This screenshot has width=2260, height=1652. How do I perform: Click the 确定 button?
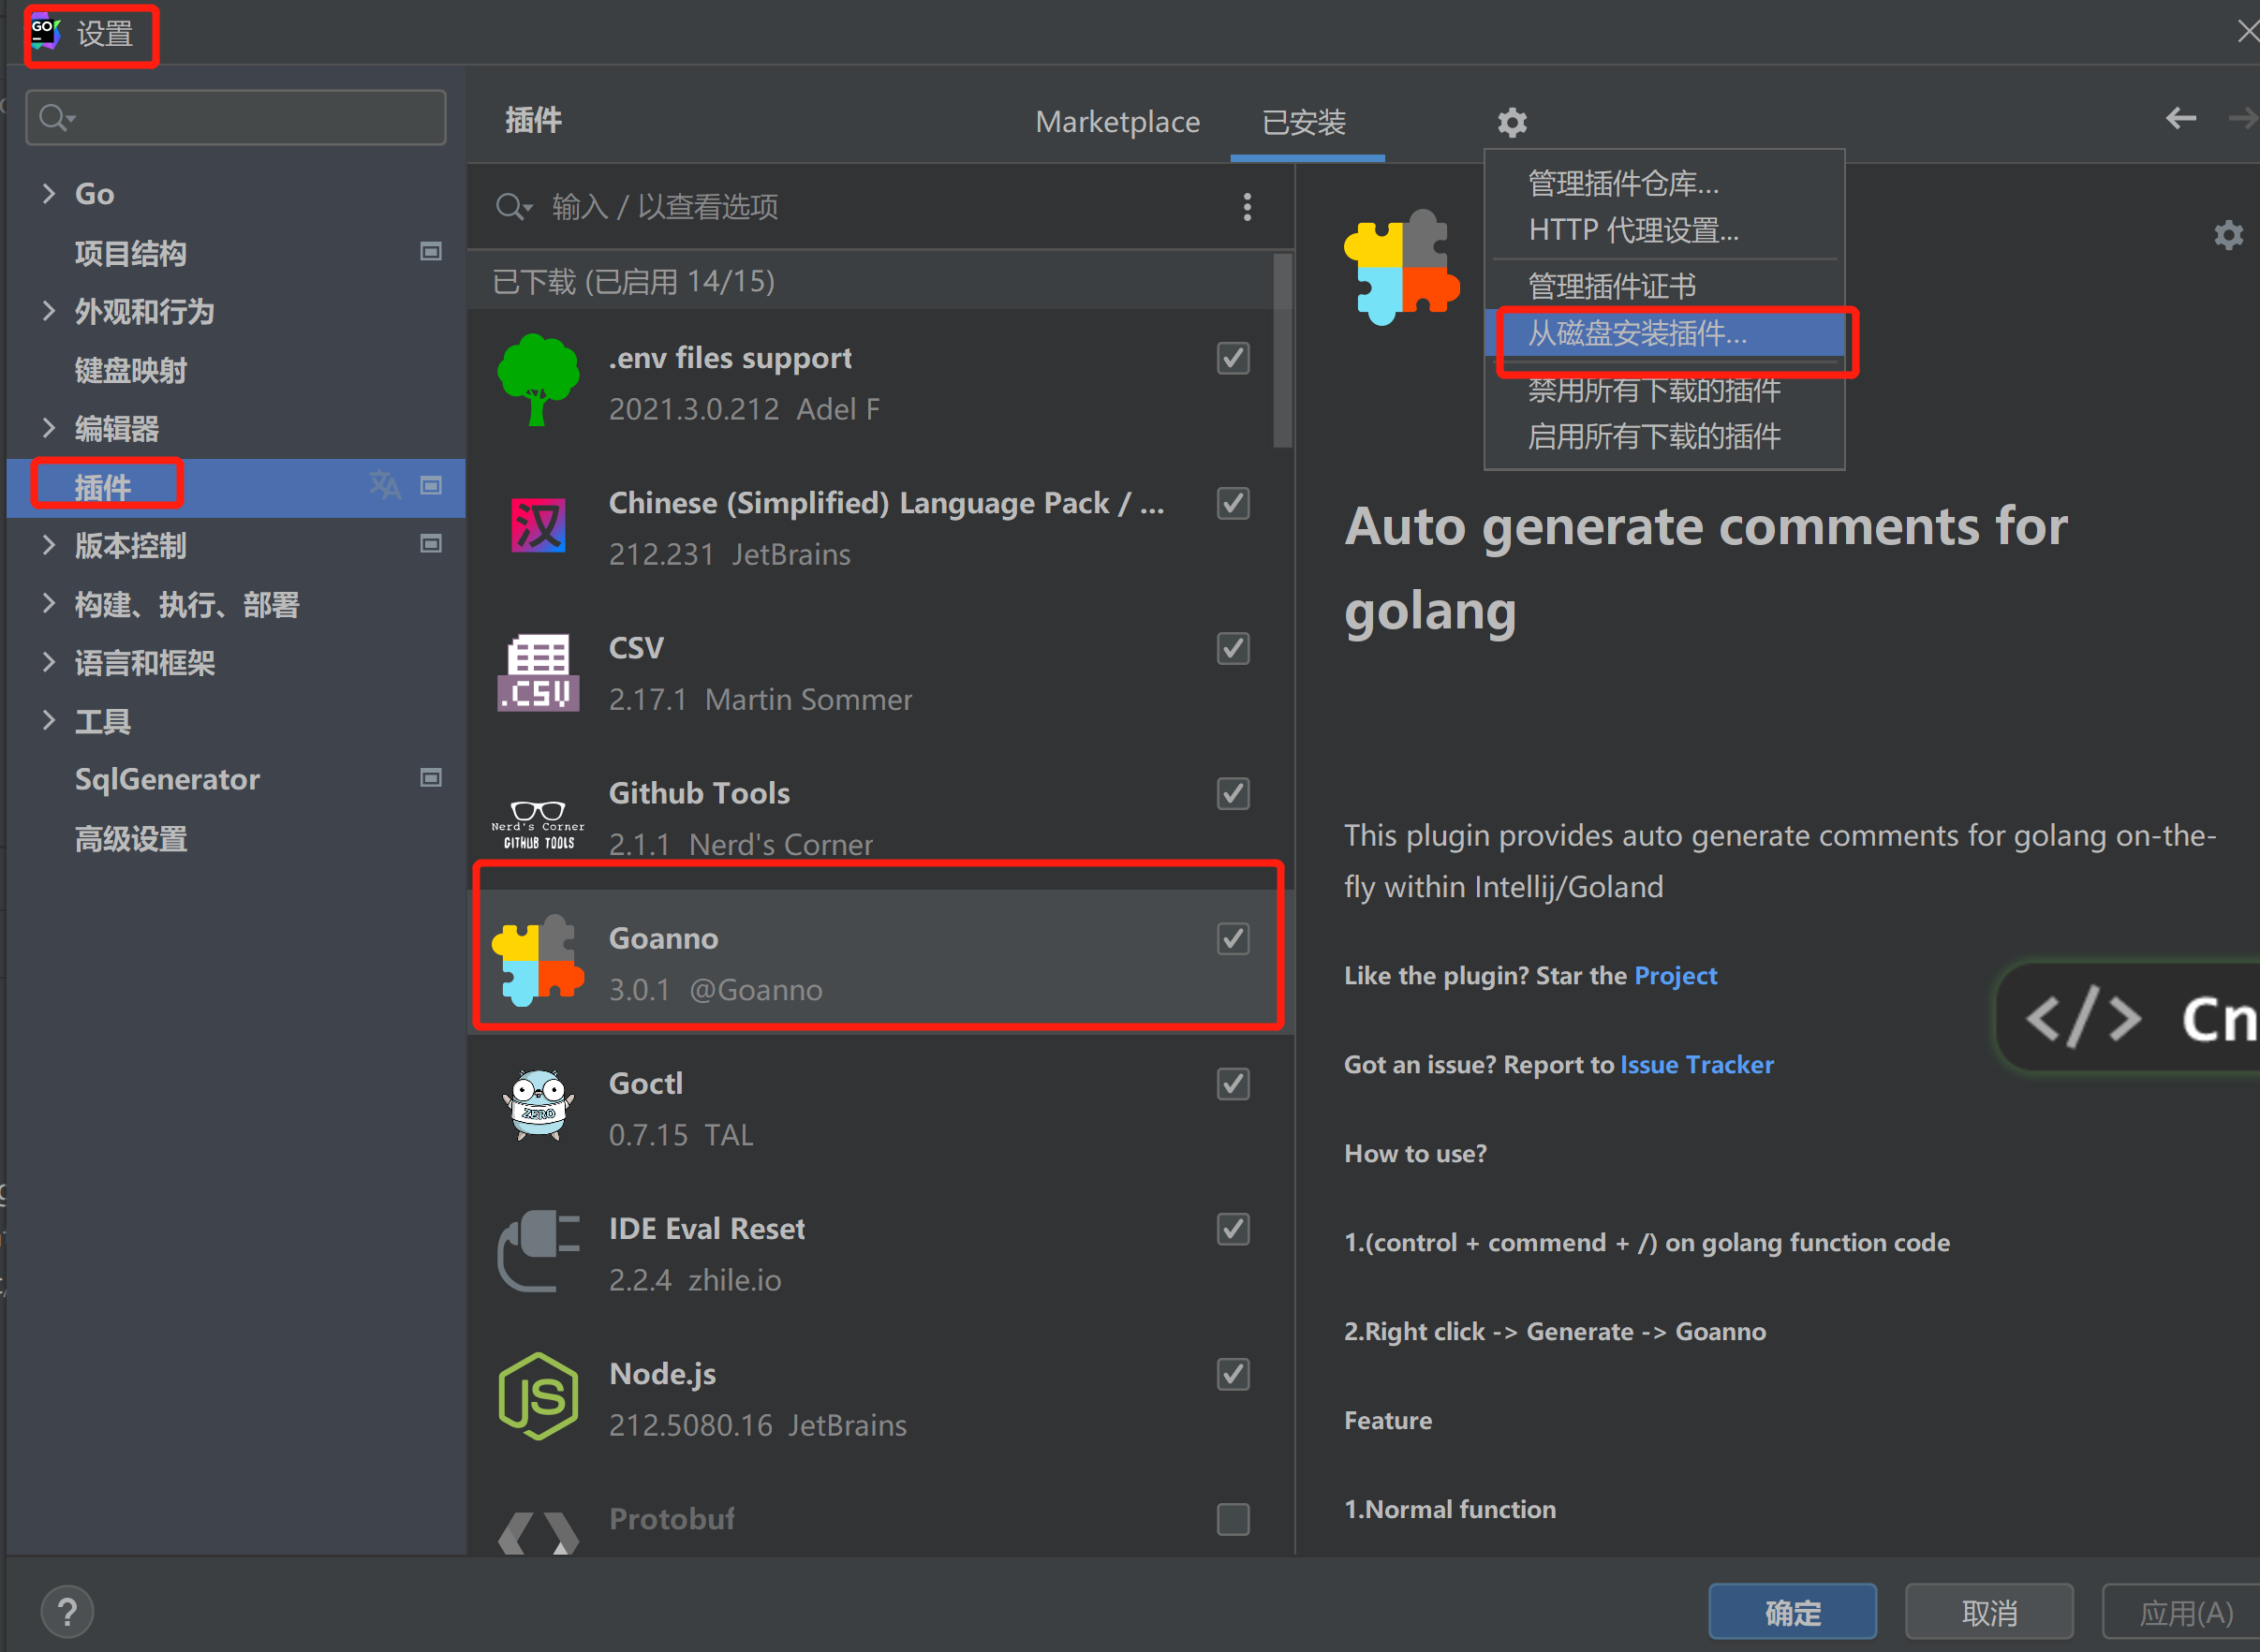pos(1792,1612)
